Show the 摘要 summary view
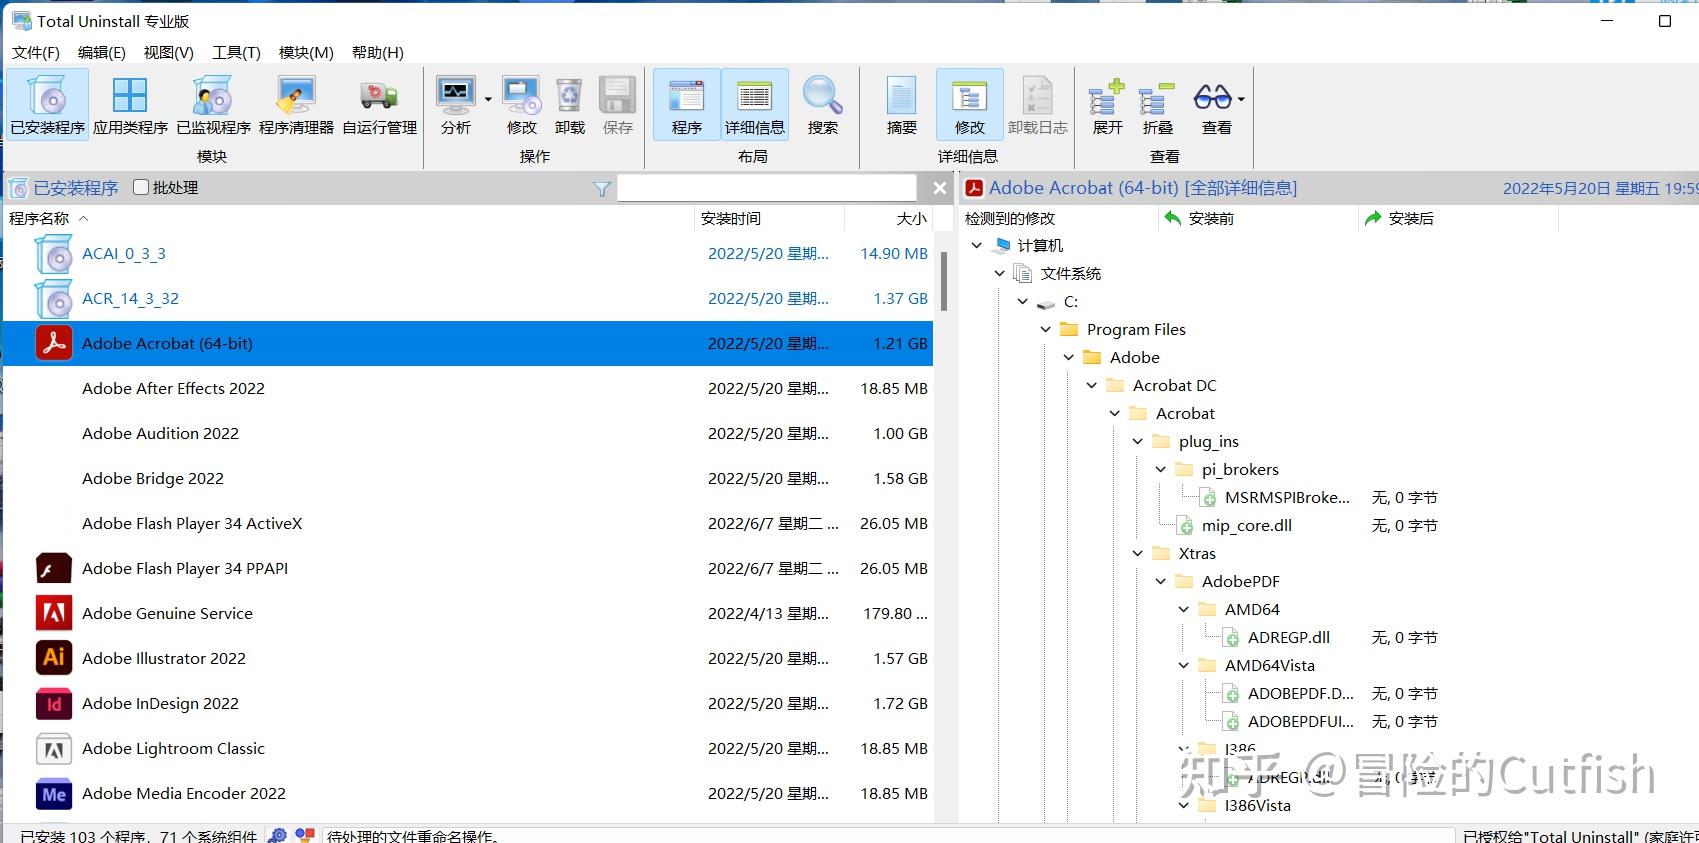This screenshot has height=843, width=1699. point(901,105)
